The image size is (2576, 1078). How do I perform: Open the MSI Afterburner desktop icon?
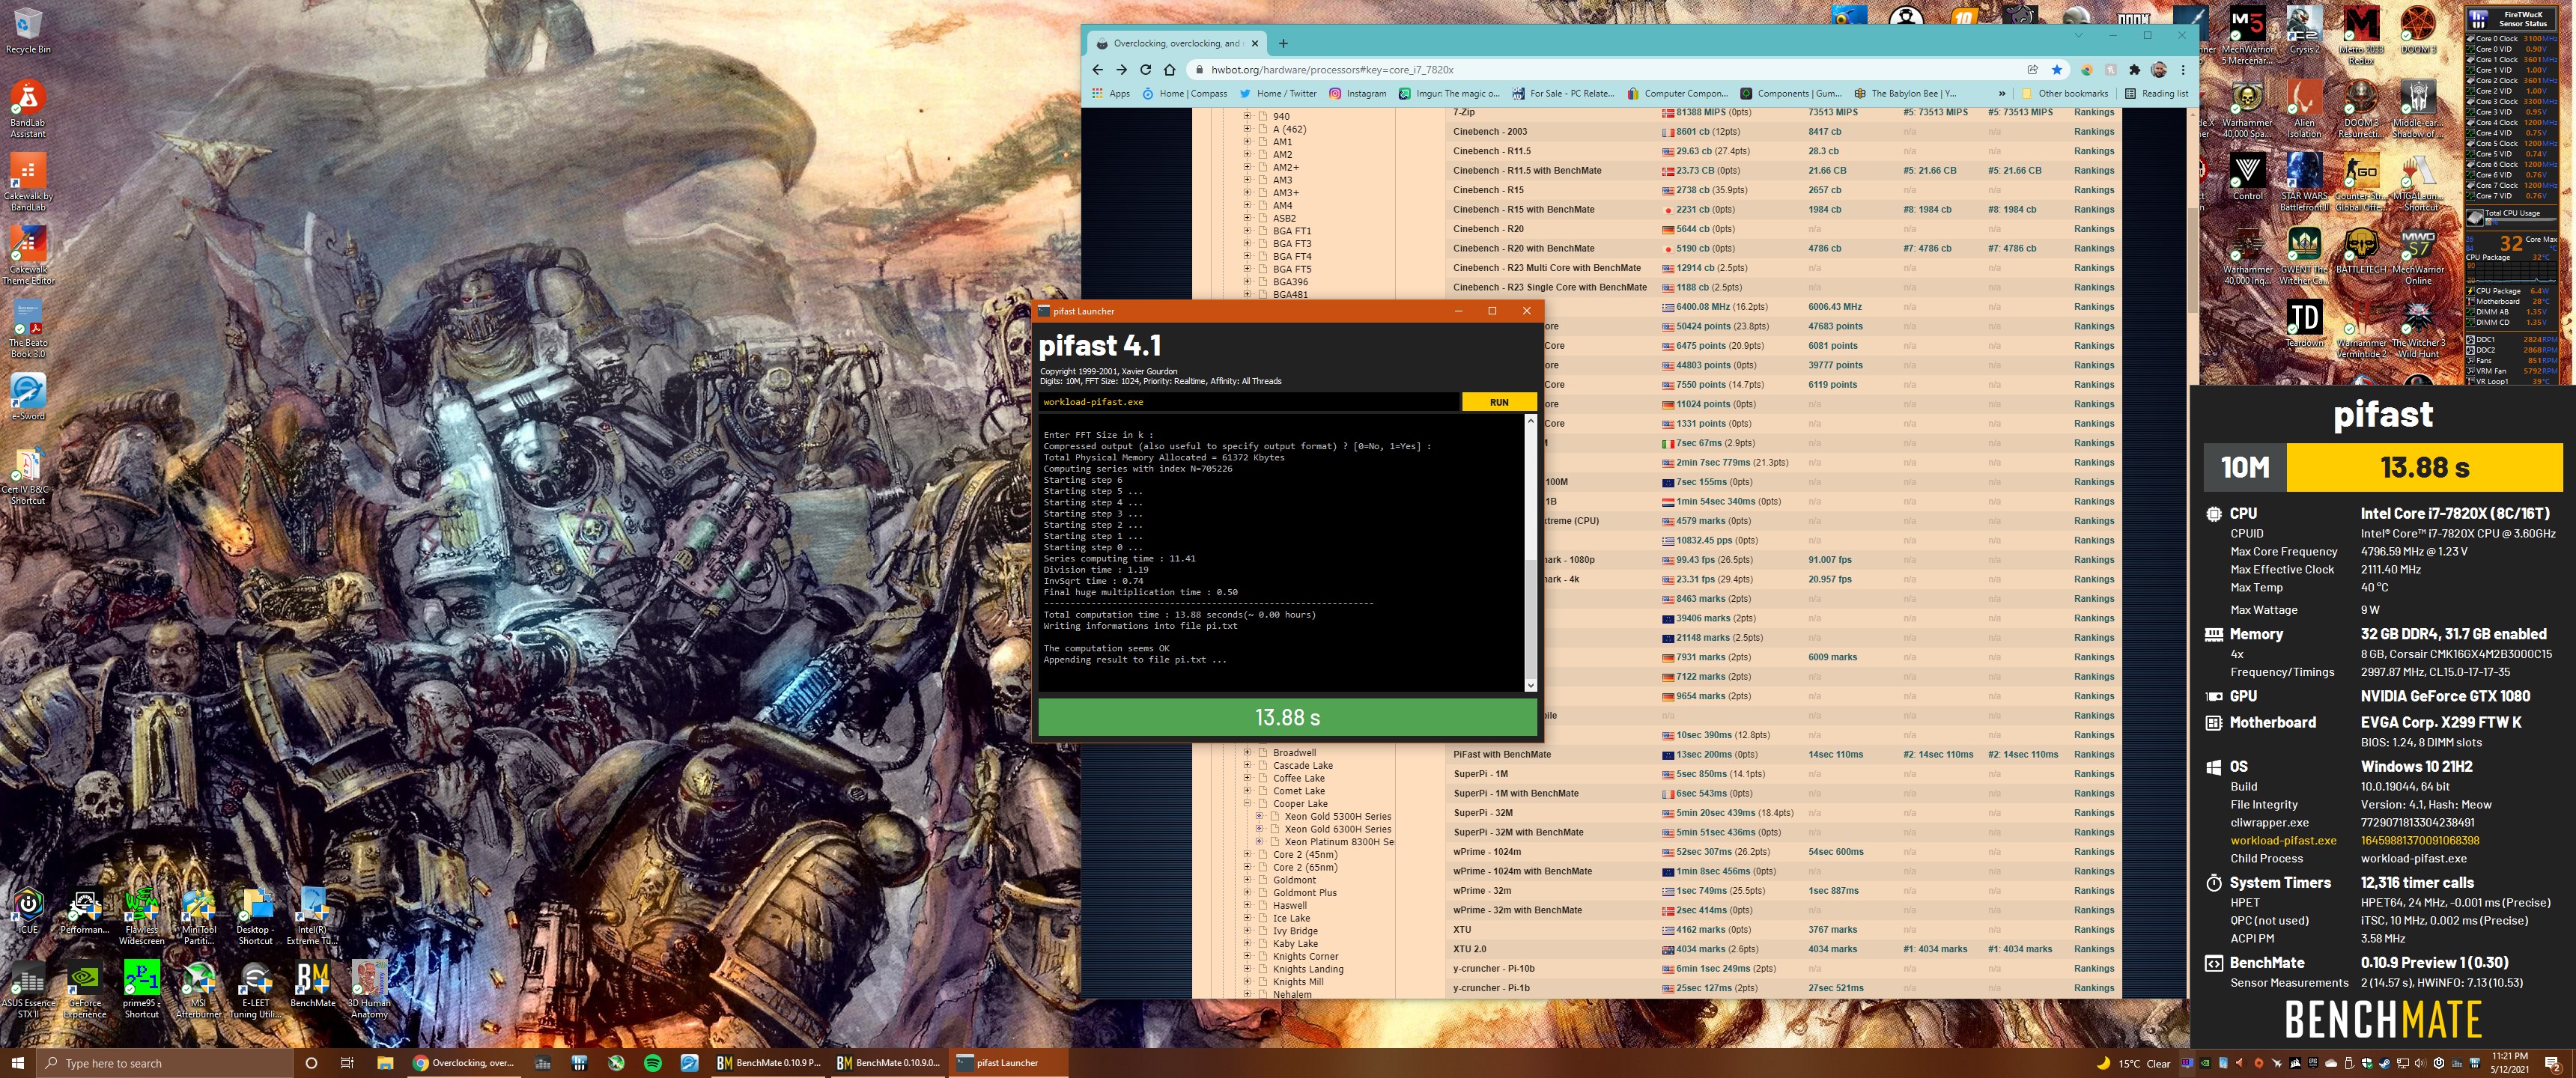point(198,990)
